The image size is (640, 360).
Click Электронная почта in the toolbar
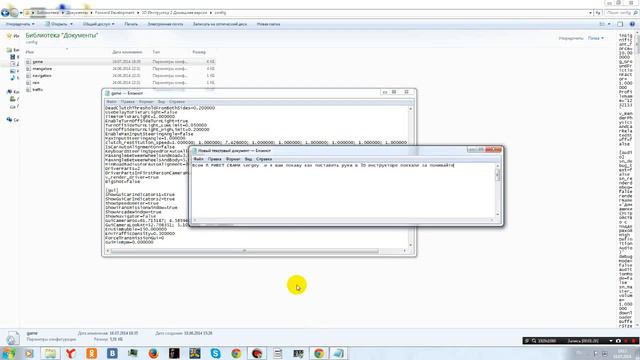tap(165, 24)
